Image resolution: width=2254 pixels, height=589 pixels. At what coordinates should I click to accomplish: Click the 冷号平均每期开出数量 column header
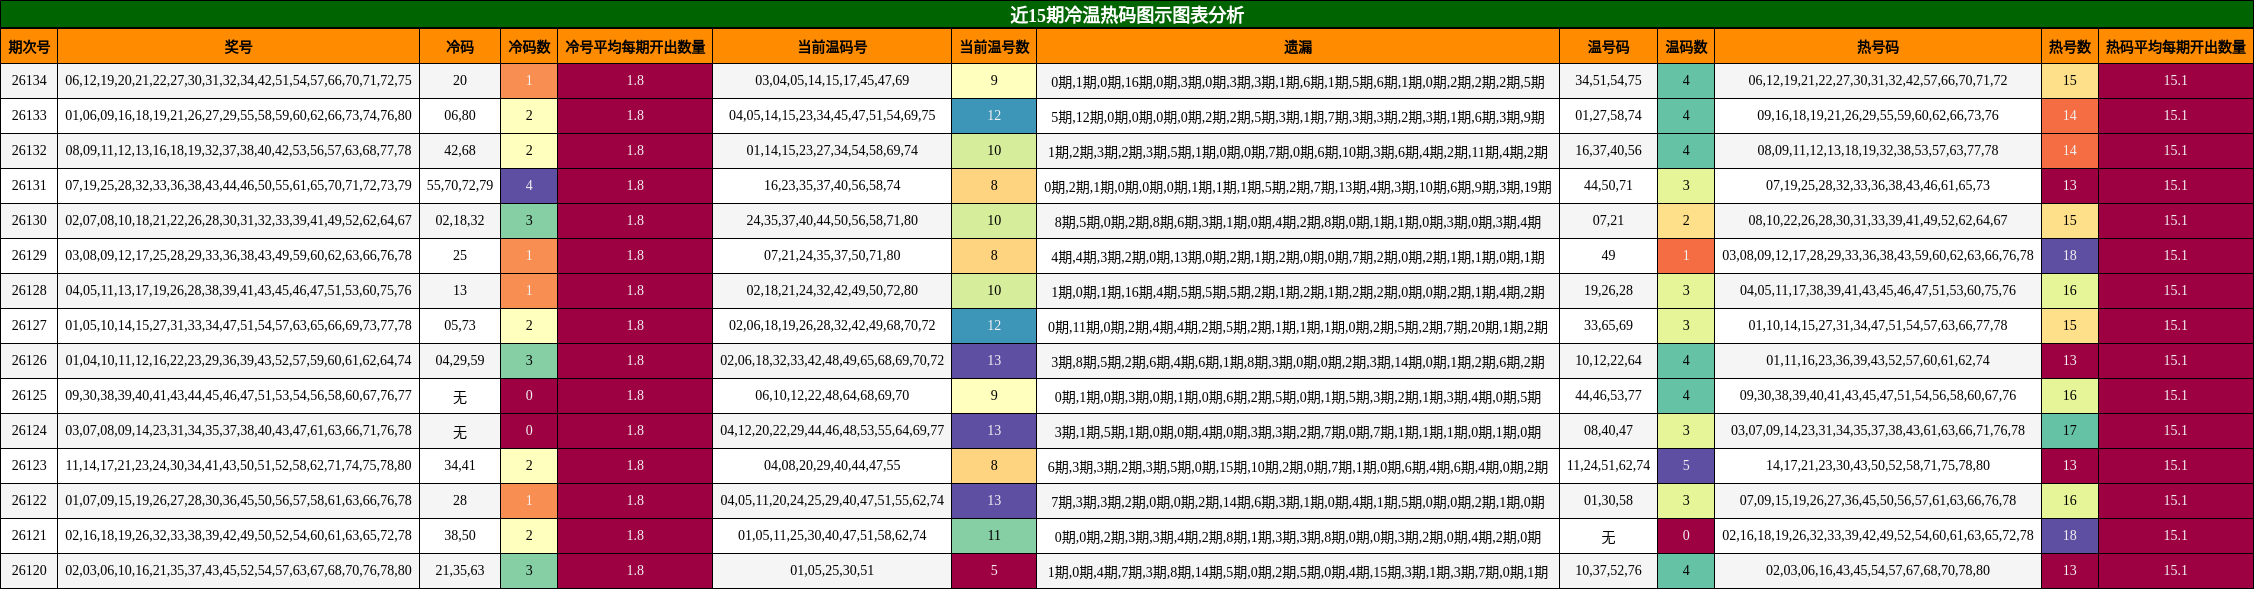pos(635,47)
